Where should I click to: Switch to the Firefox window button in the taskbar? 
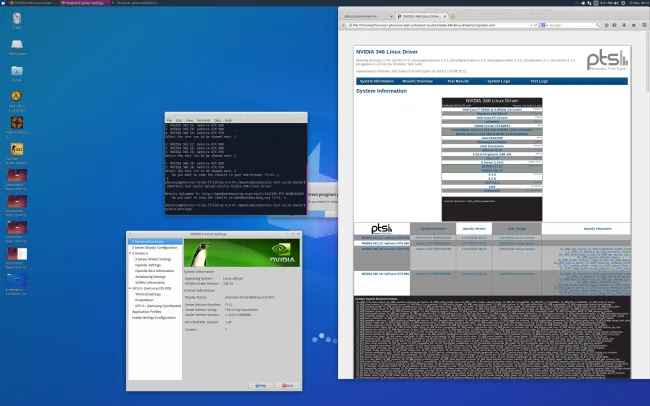click(33, 2)
